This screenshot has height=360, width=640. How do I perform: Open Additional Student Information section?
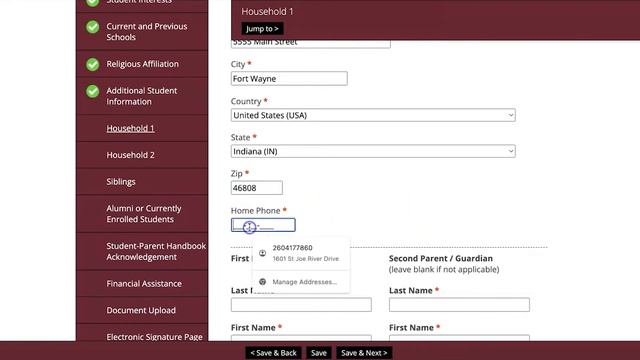click(x=142, y=96)
